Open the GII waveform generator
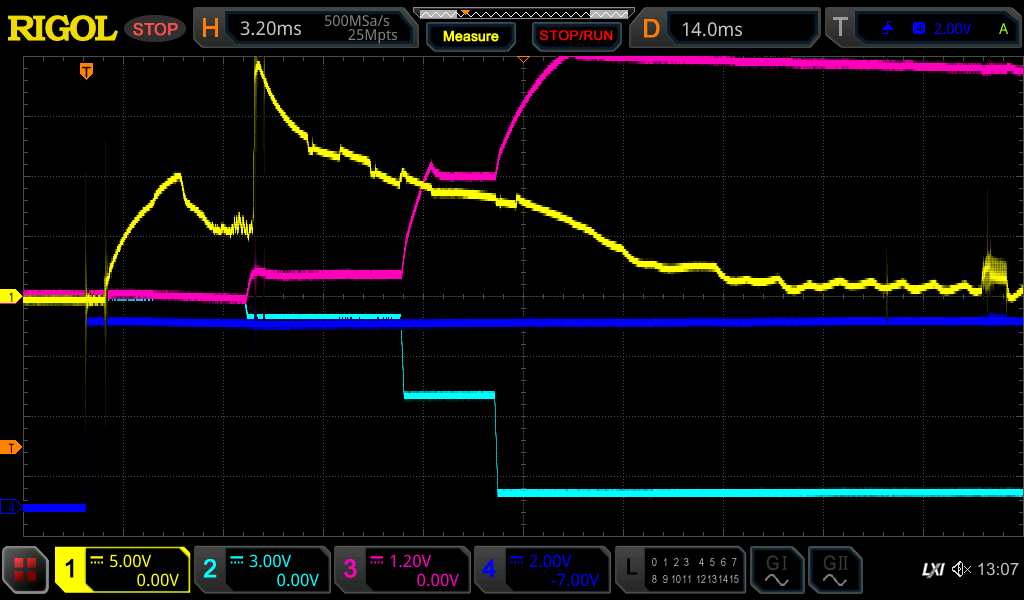This screenshot has width=1024, height=600. [834, 570]
